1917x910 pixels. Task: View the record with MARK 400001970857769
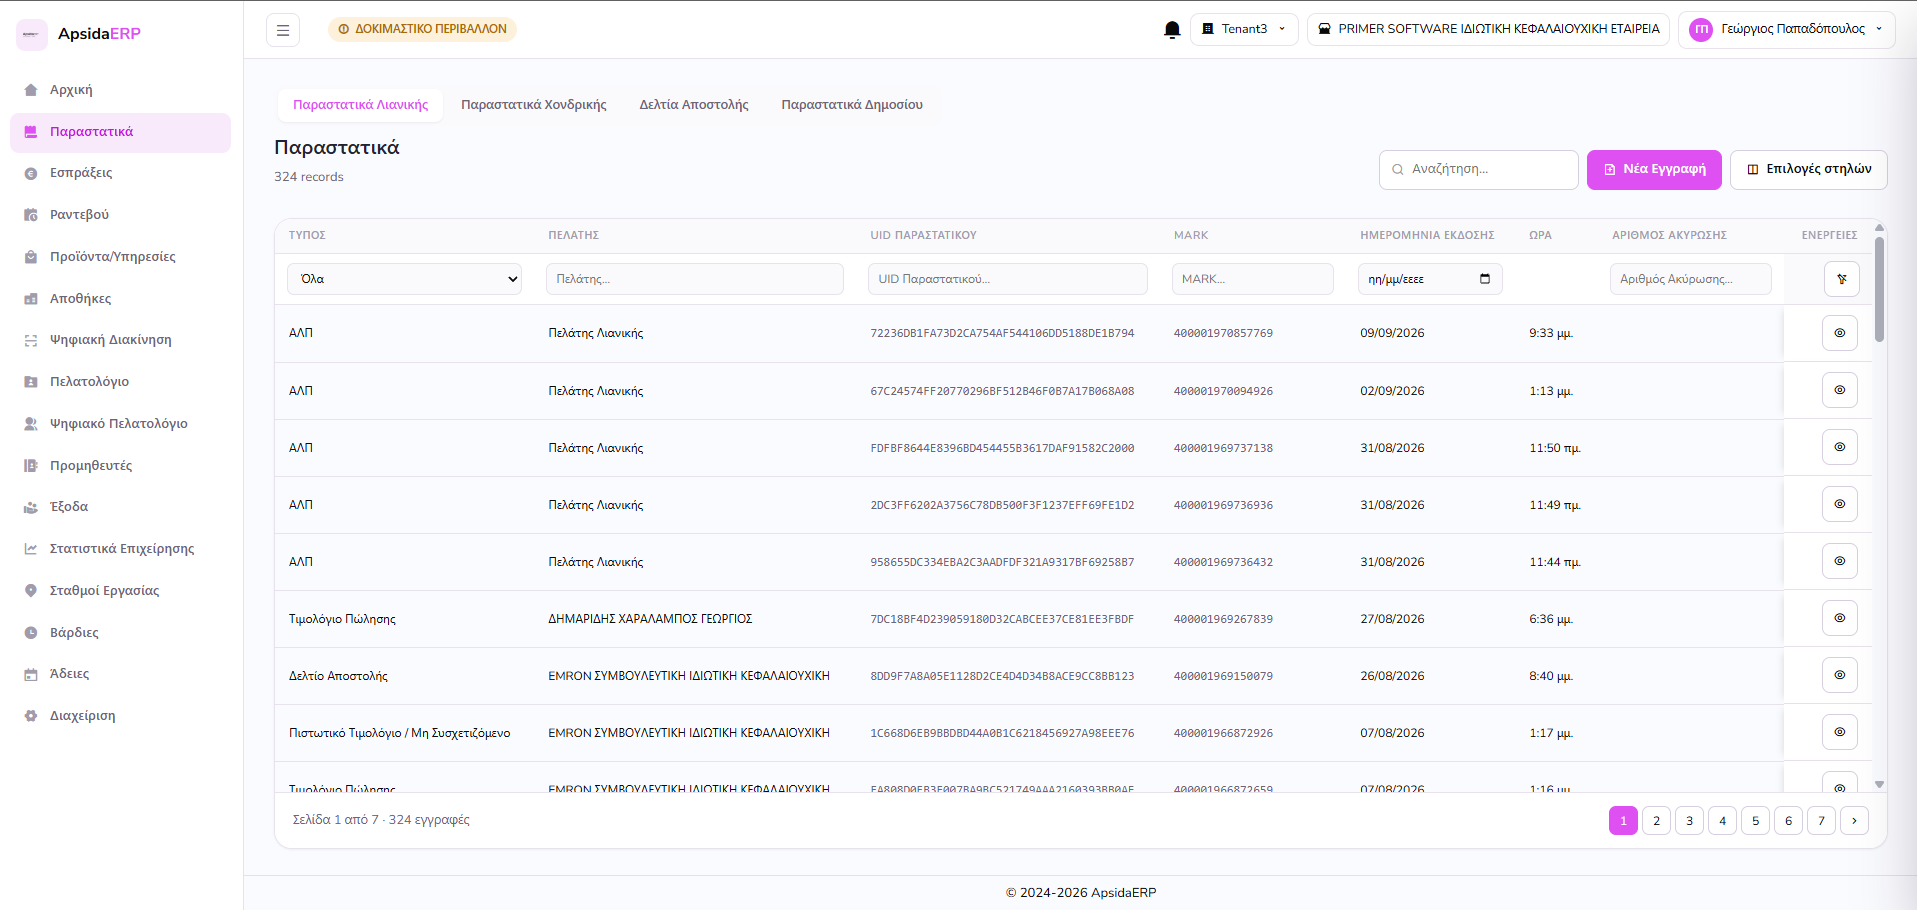1839,333
